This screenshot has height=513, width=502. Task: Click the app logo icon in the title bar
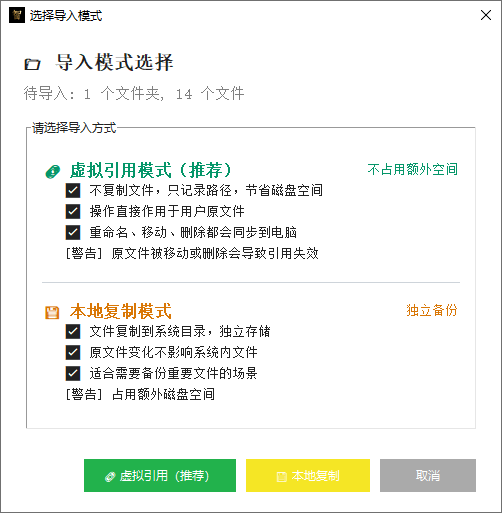tap(17, 15)
